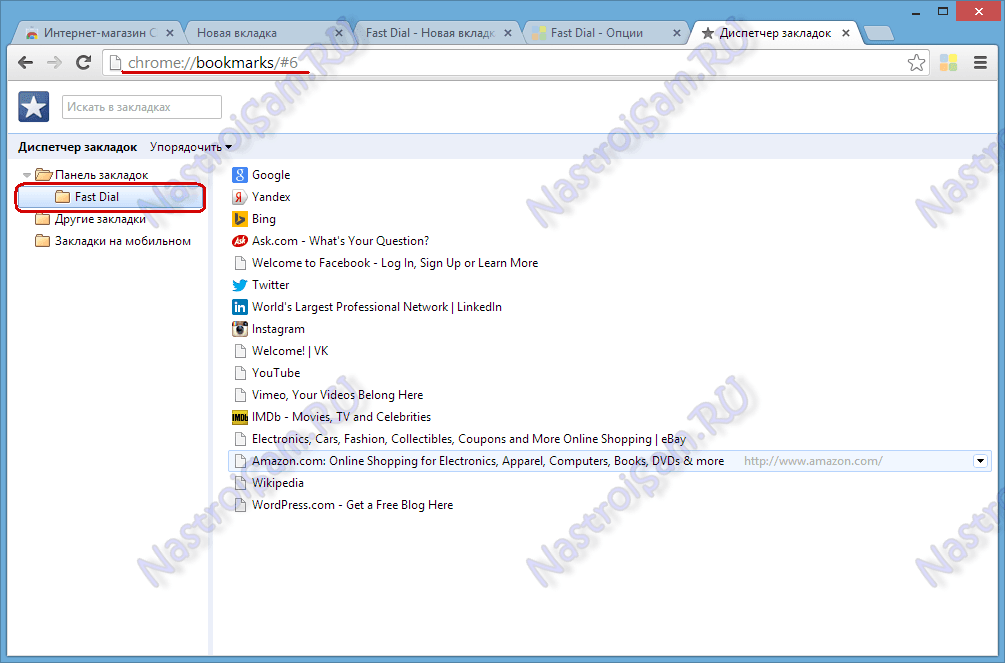Select the Fast Dial folder
This screenshot has height=663, width=1005.
click(x=97, y=197)
